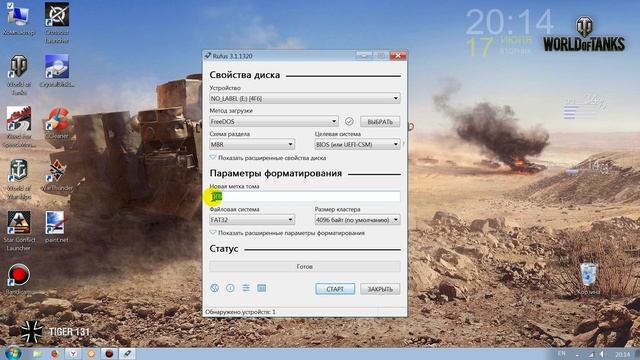Click the ЗАКРЫТЬ button
This screenshot has height=360, width=640.
tap(380, 289)
